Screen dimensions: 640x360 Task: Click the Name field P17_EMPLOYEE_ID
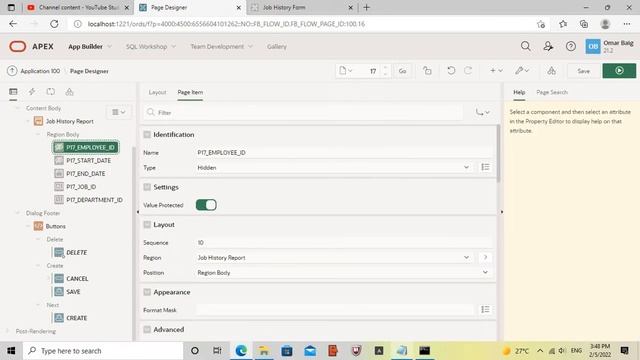[344, 152]
